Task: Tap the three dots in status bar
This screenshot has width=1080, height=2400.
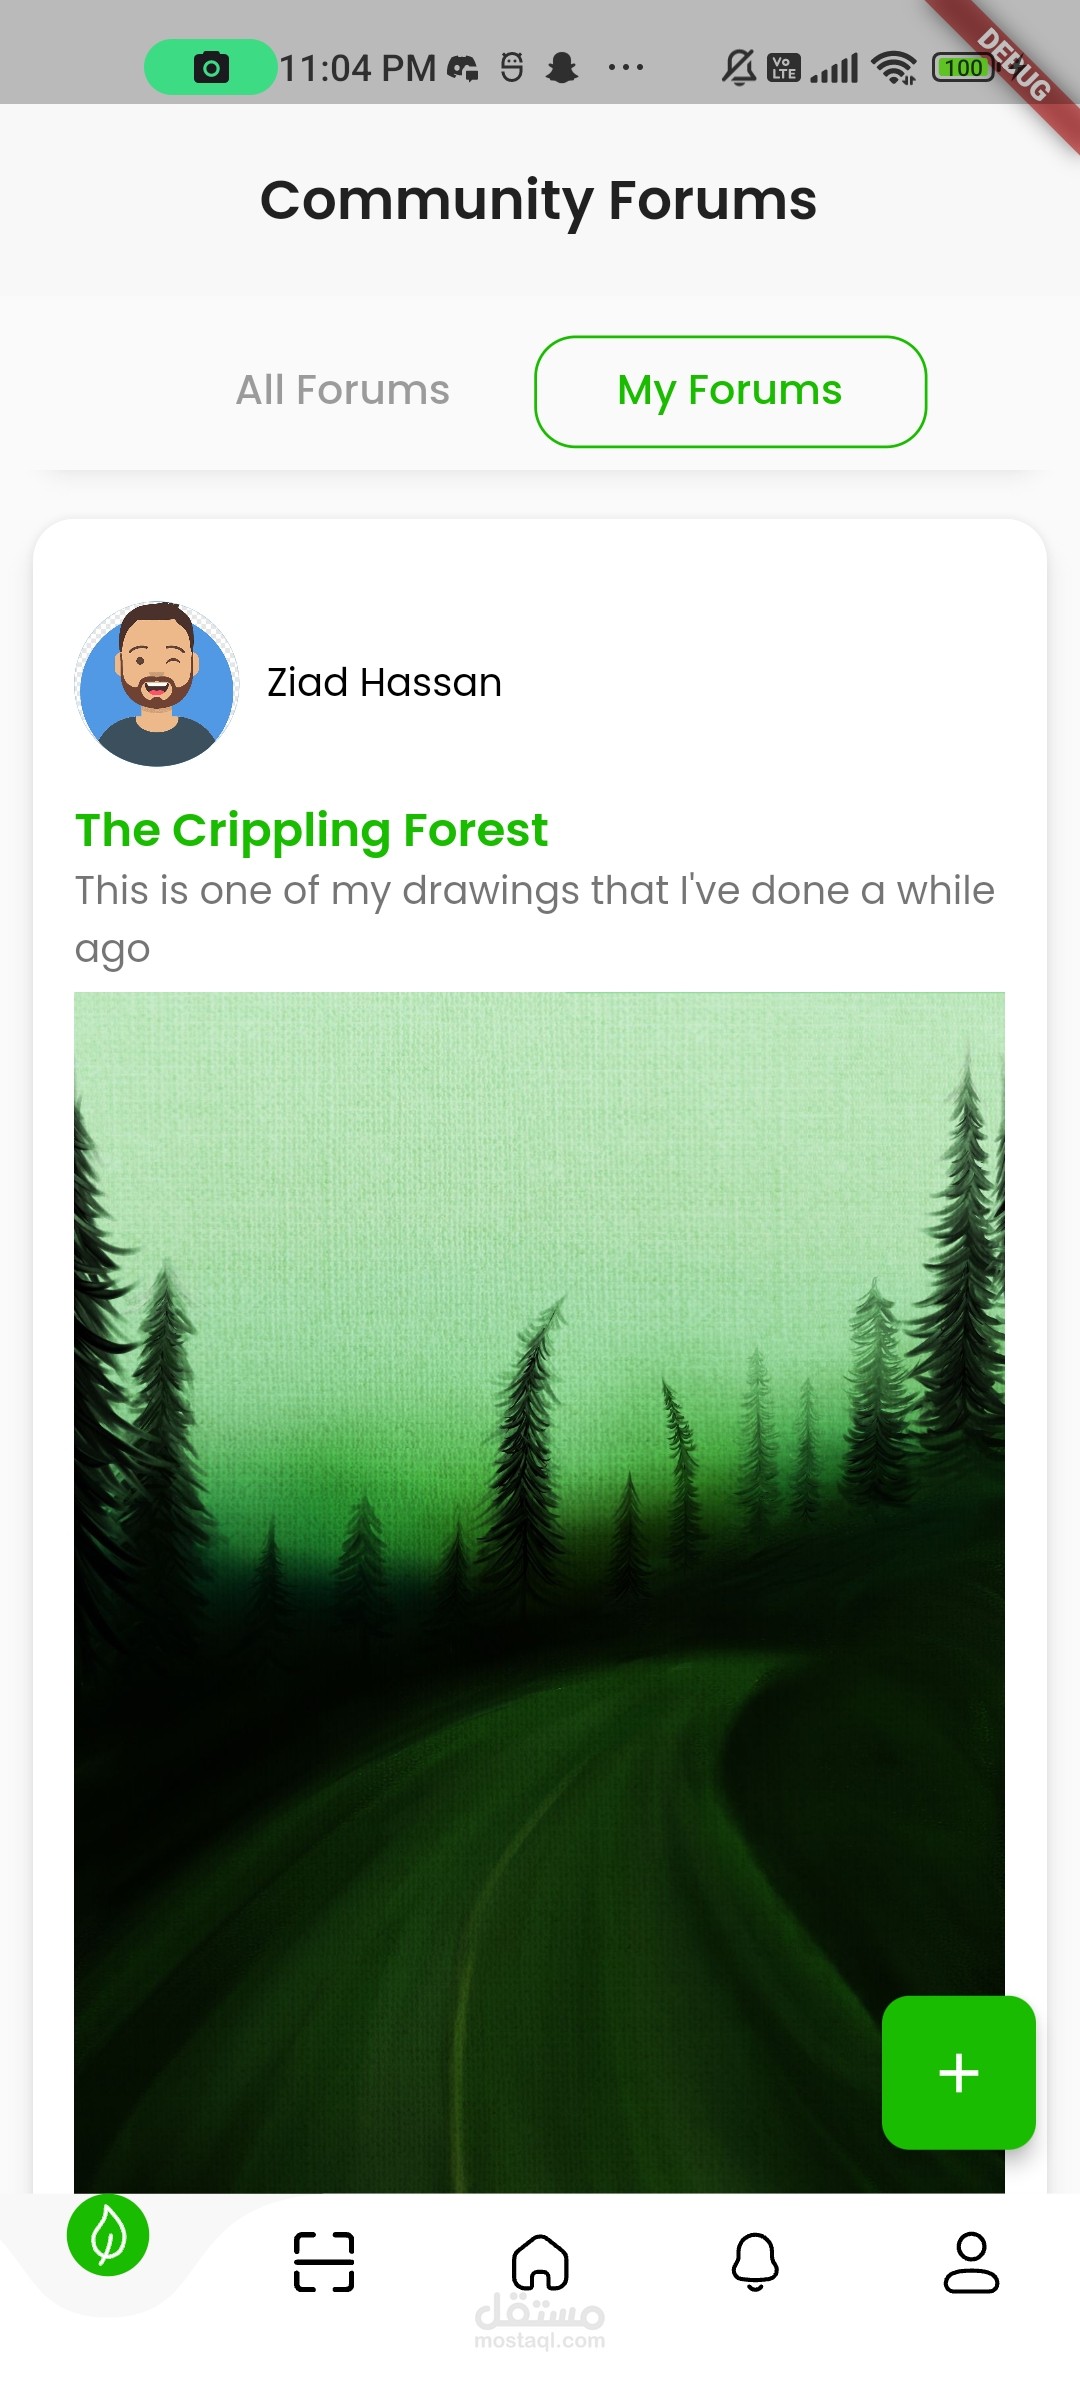Action: point(626,68)
